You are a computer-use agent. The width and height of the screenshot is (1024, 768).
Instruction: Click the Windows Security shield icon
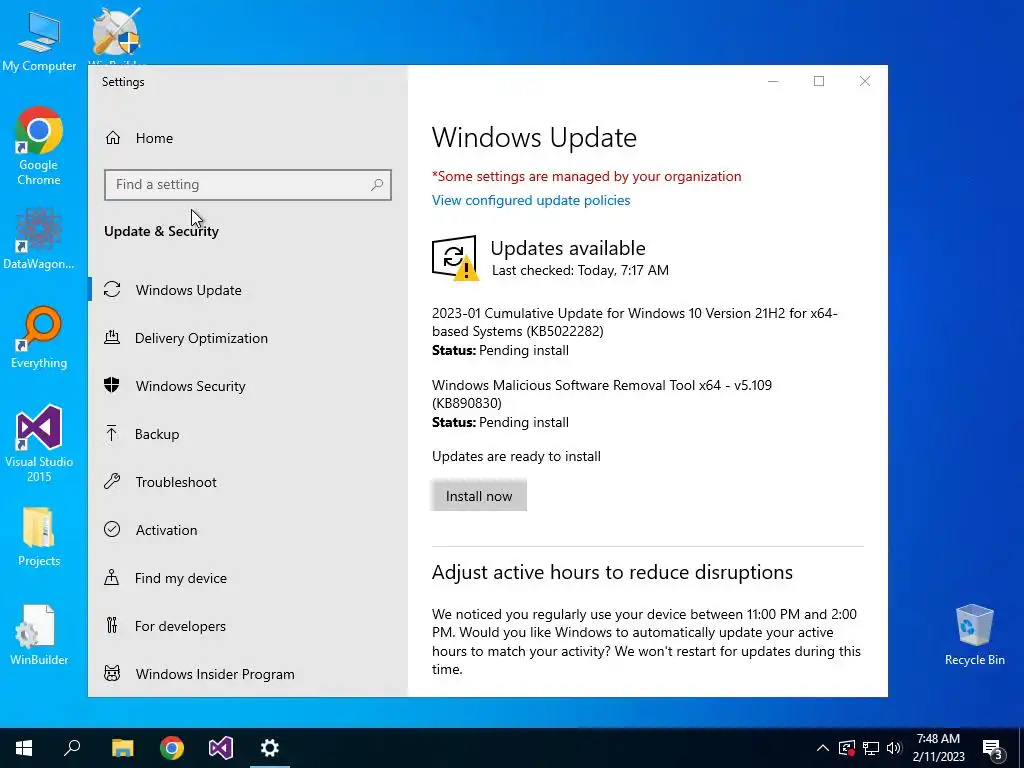click(112, 385)
